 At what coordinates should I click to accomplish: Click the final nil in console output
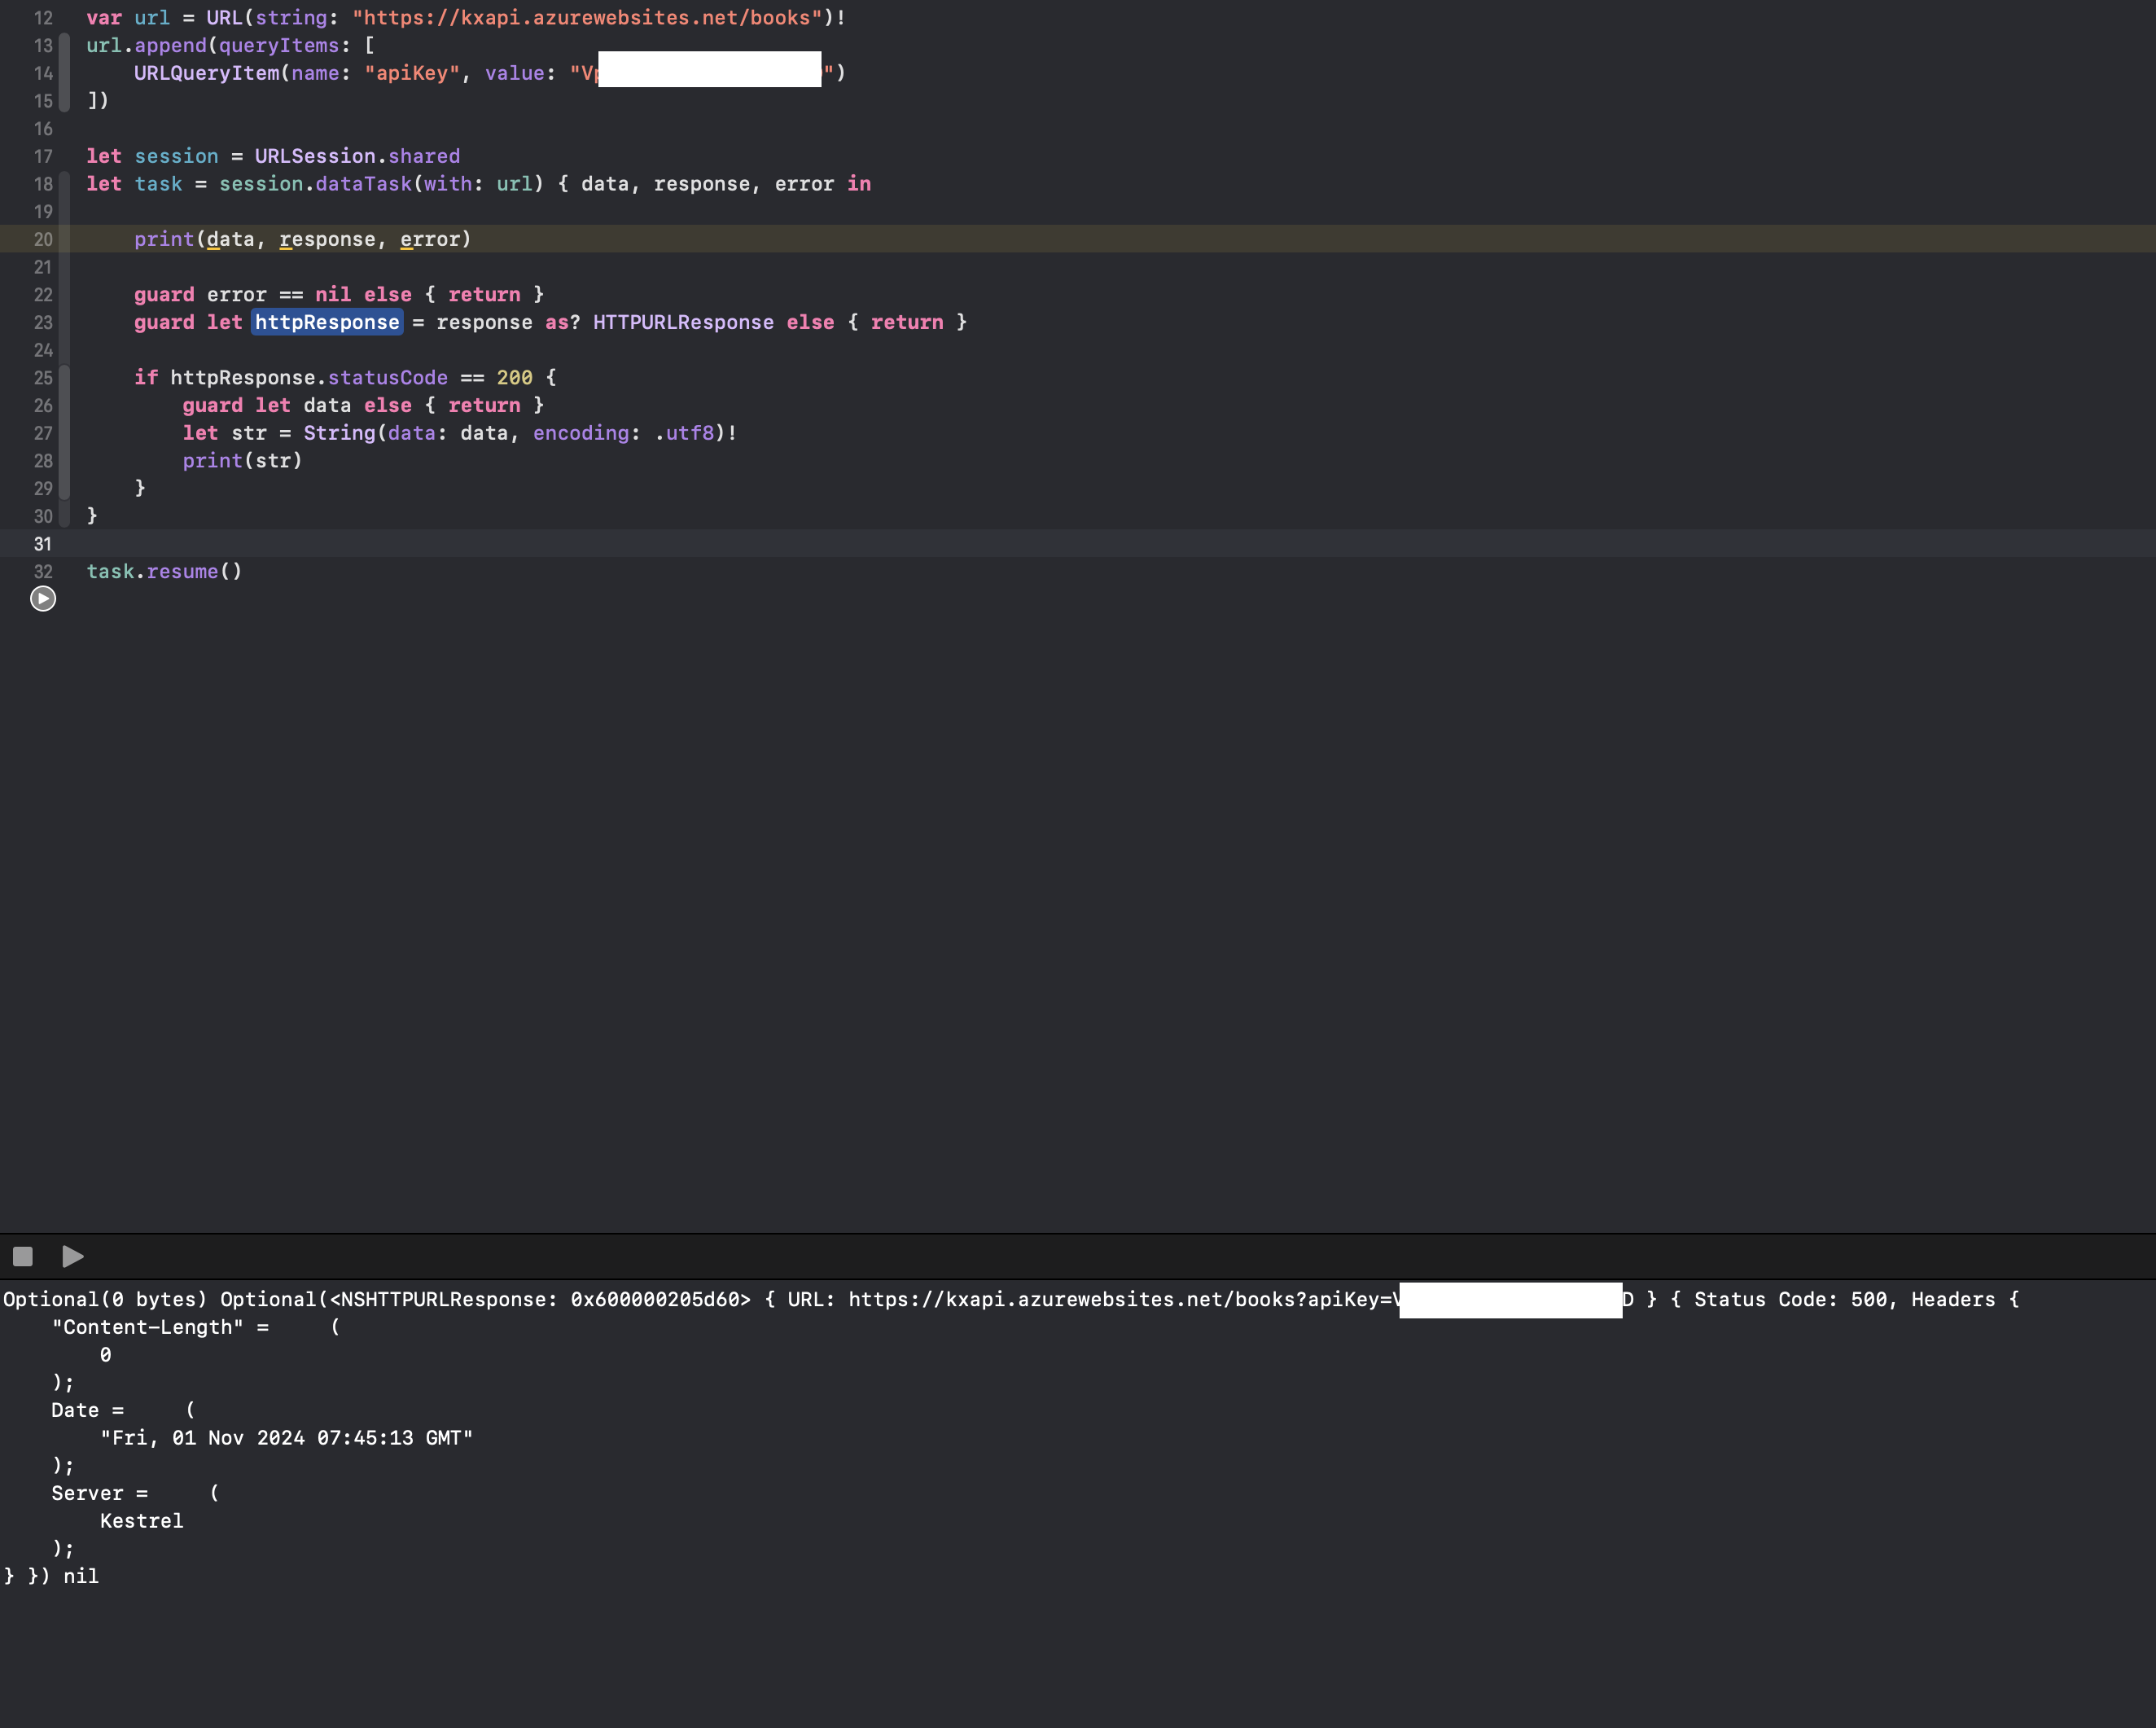[x=81, y=1576]
